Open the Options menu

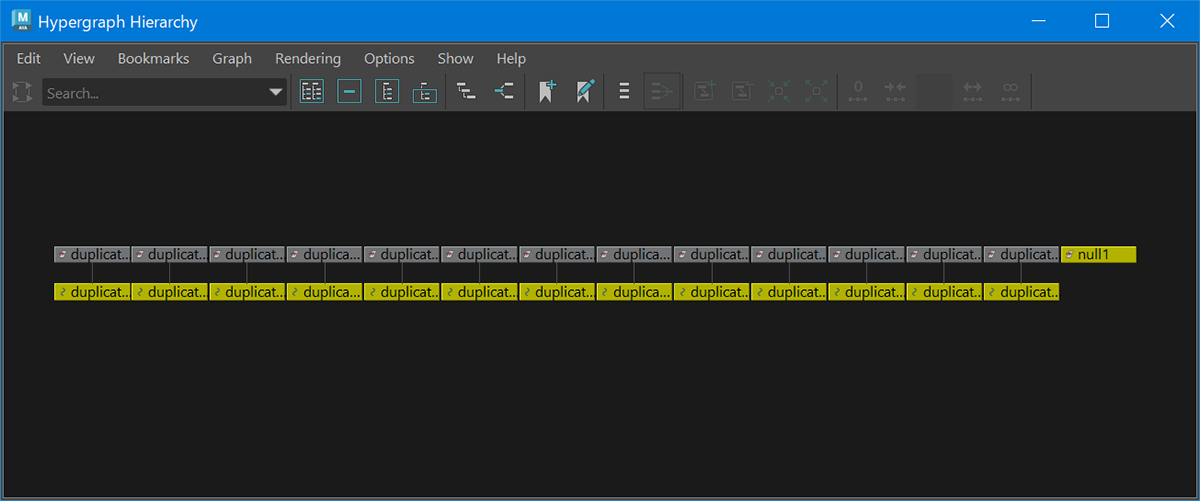[389, 59]
